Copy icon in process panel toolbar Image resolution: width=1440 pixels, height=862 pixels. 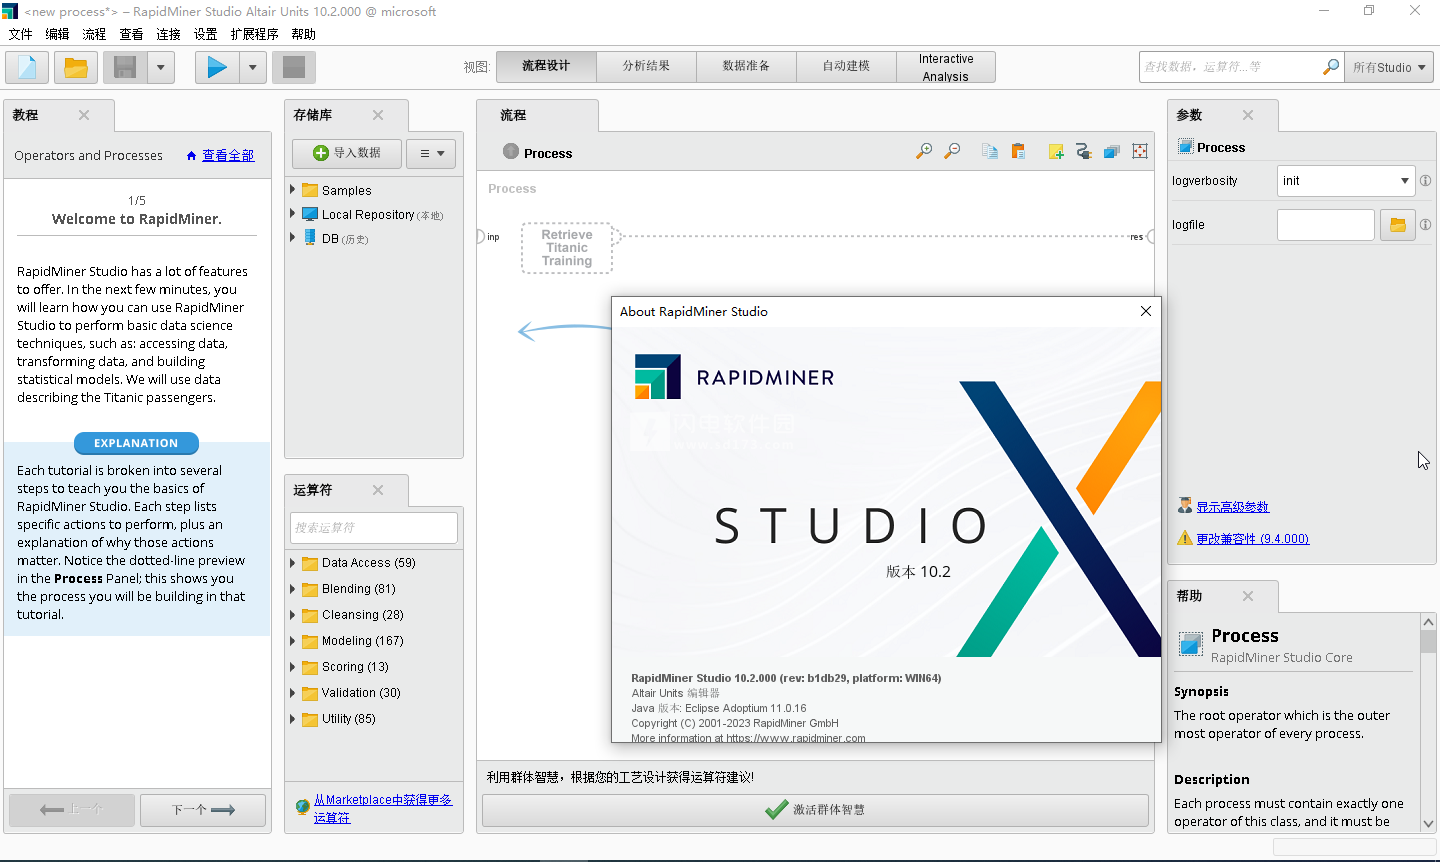pos(990,151)
